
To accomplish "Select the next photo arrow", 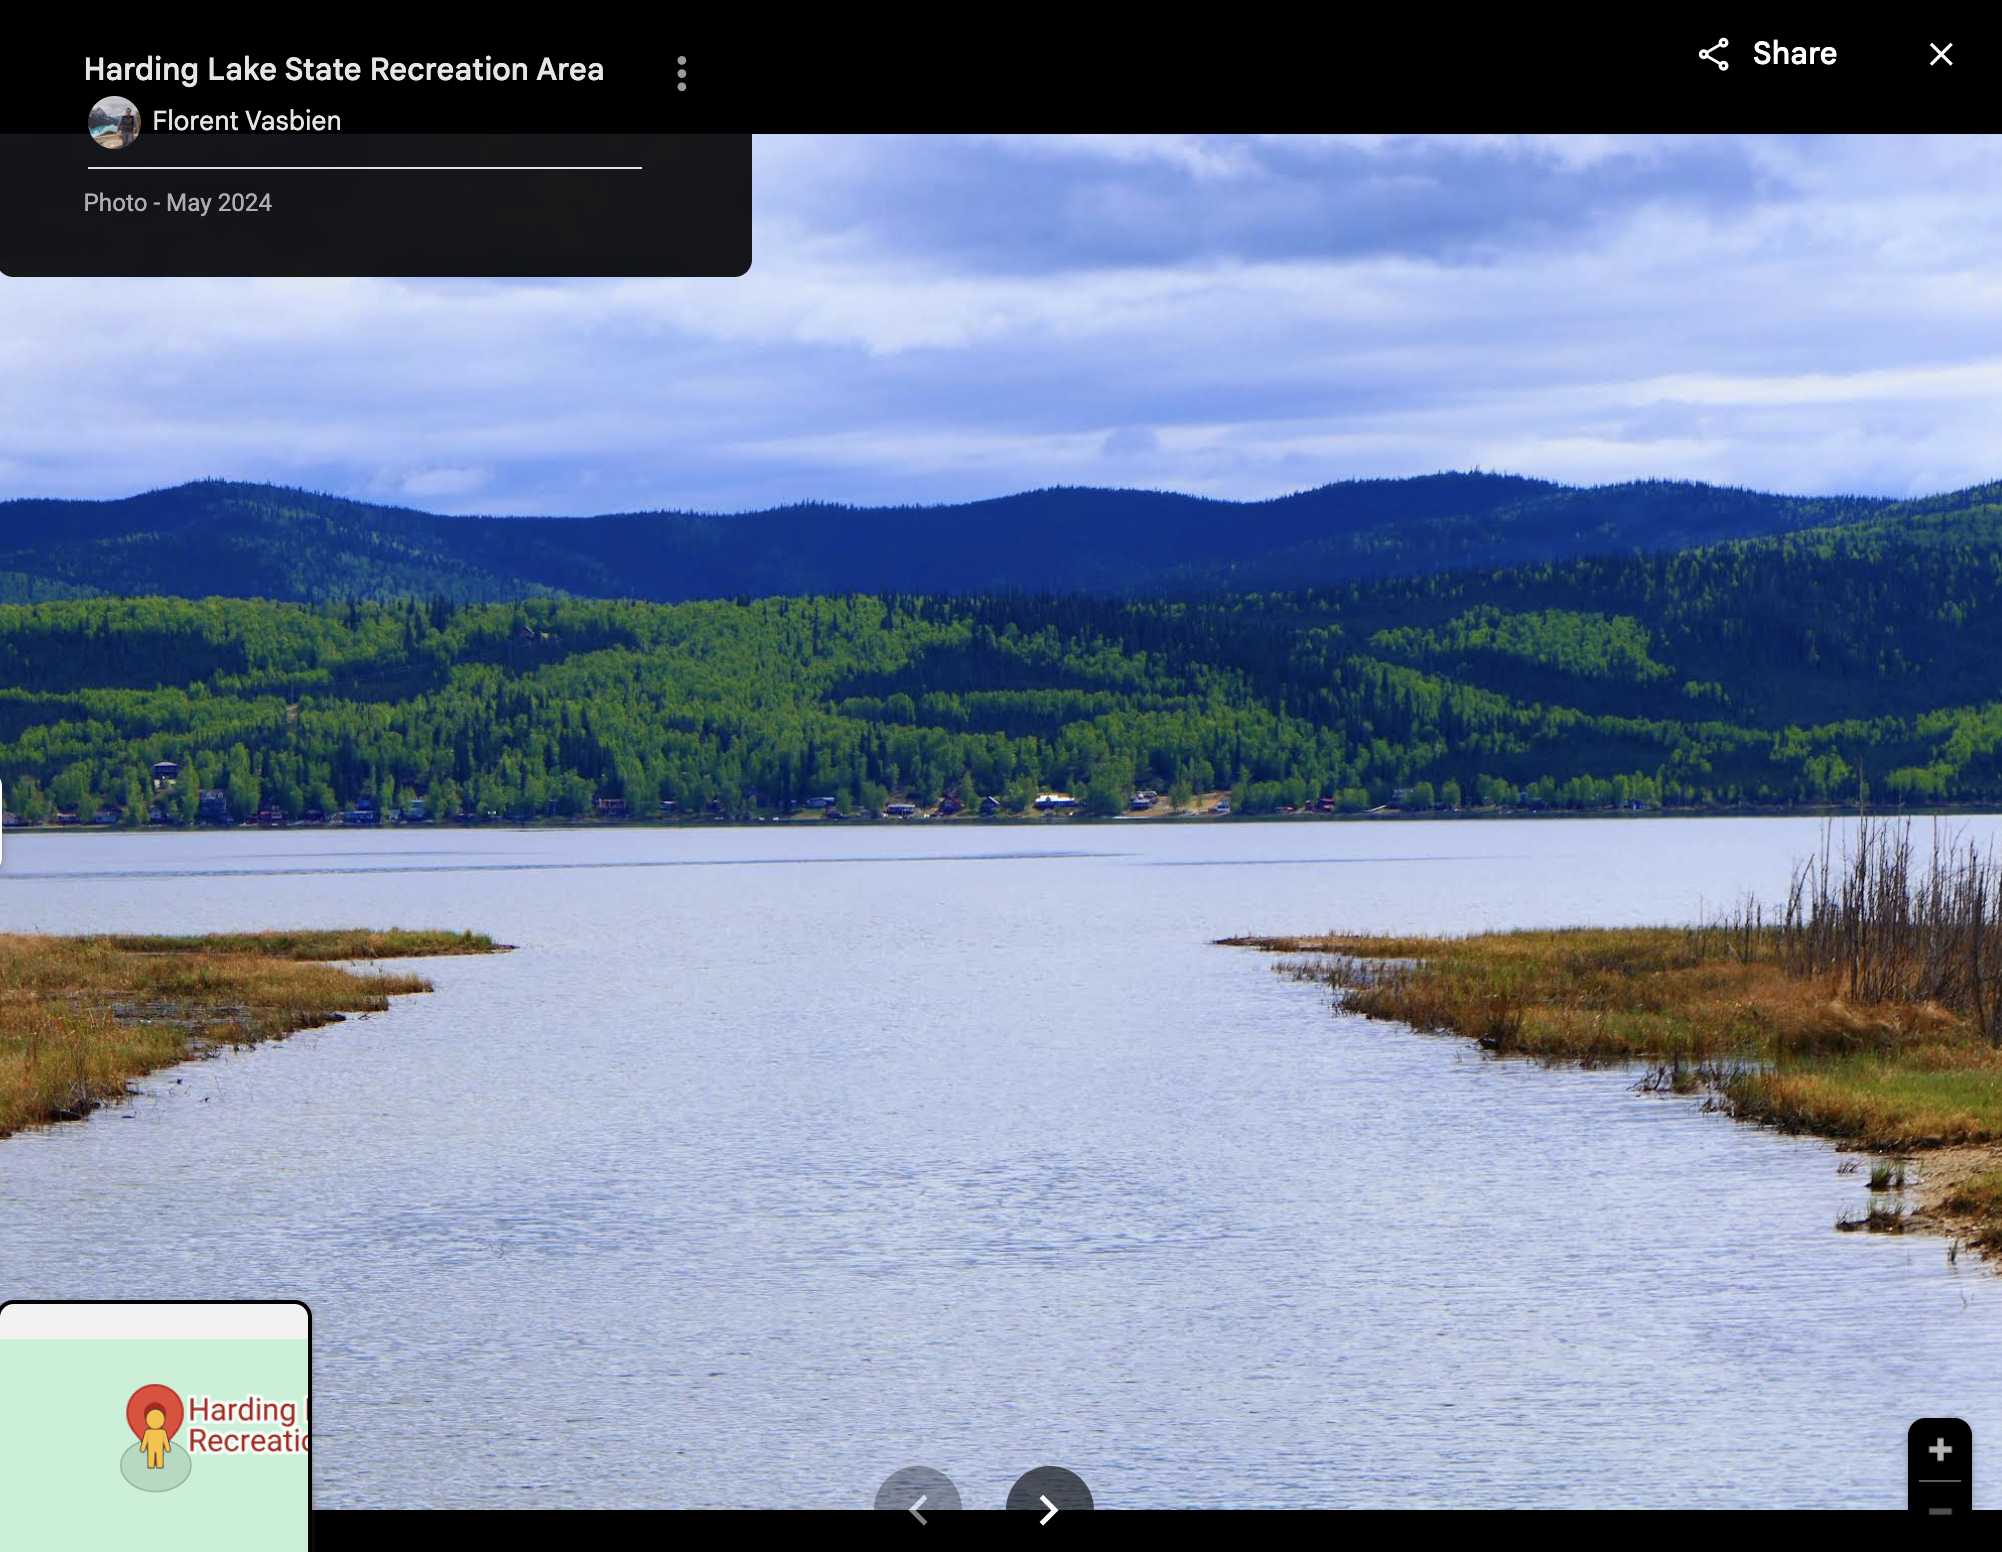I will (x=1048, y=1510).
